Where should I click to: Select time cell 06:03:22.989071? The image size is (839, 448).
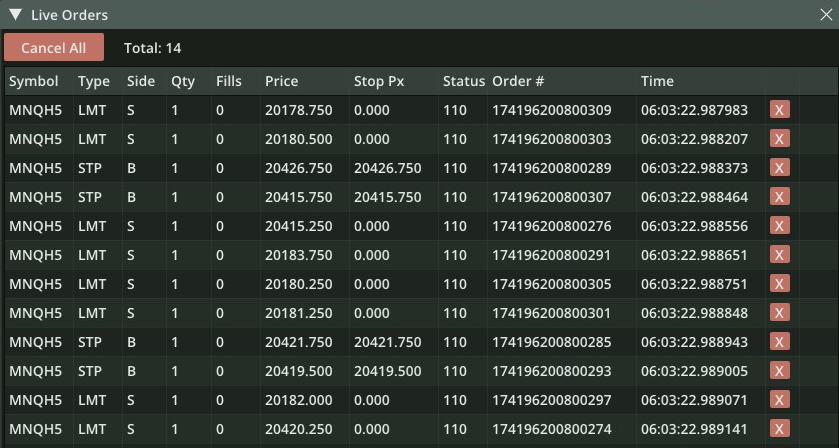694,399
